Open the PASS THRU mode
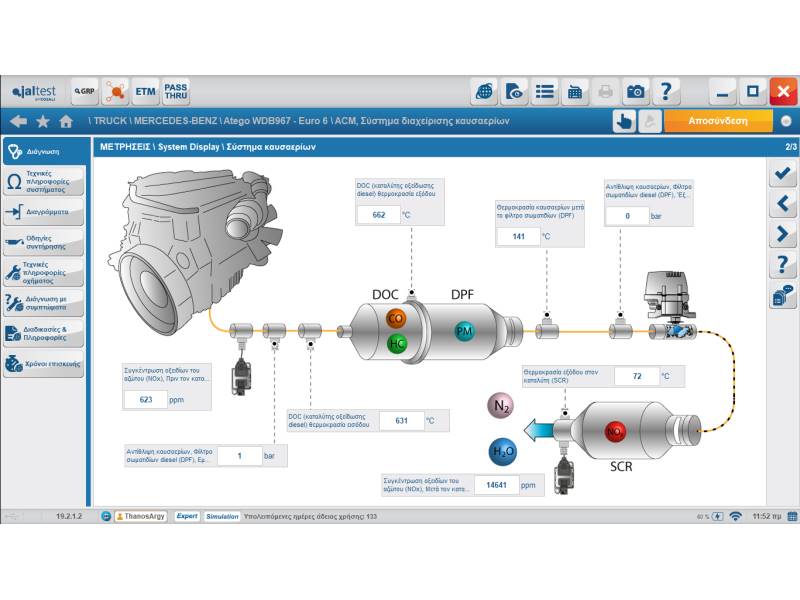The width and height of the screenshot is (800, 600). (176, 91)
